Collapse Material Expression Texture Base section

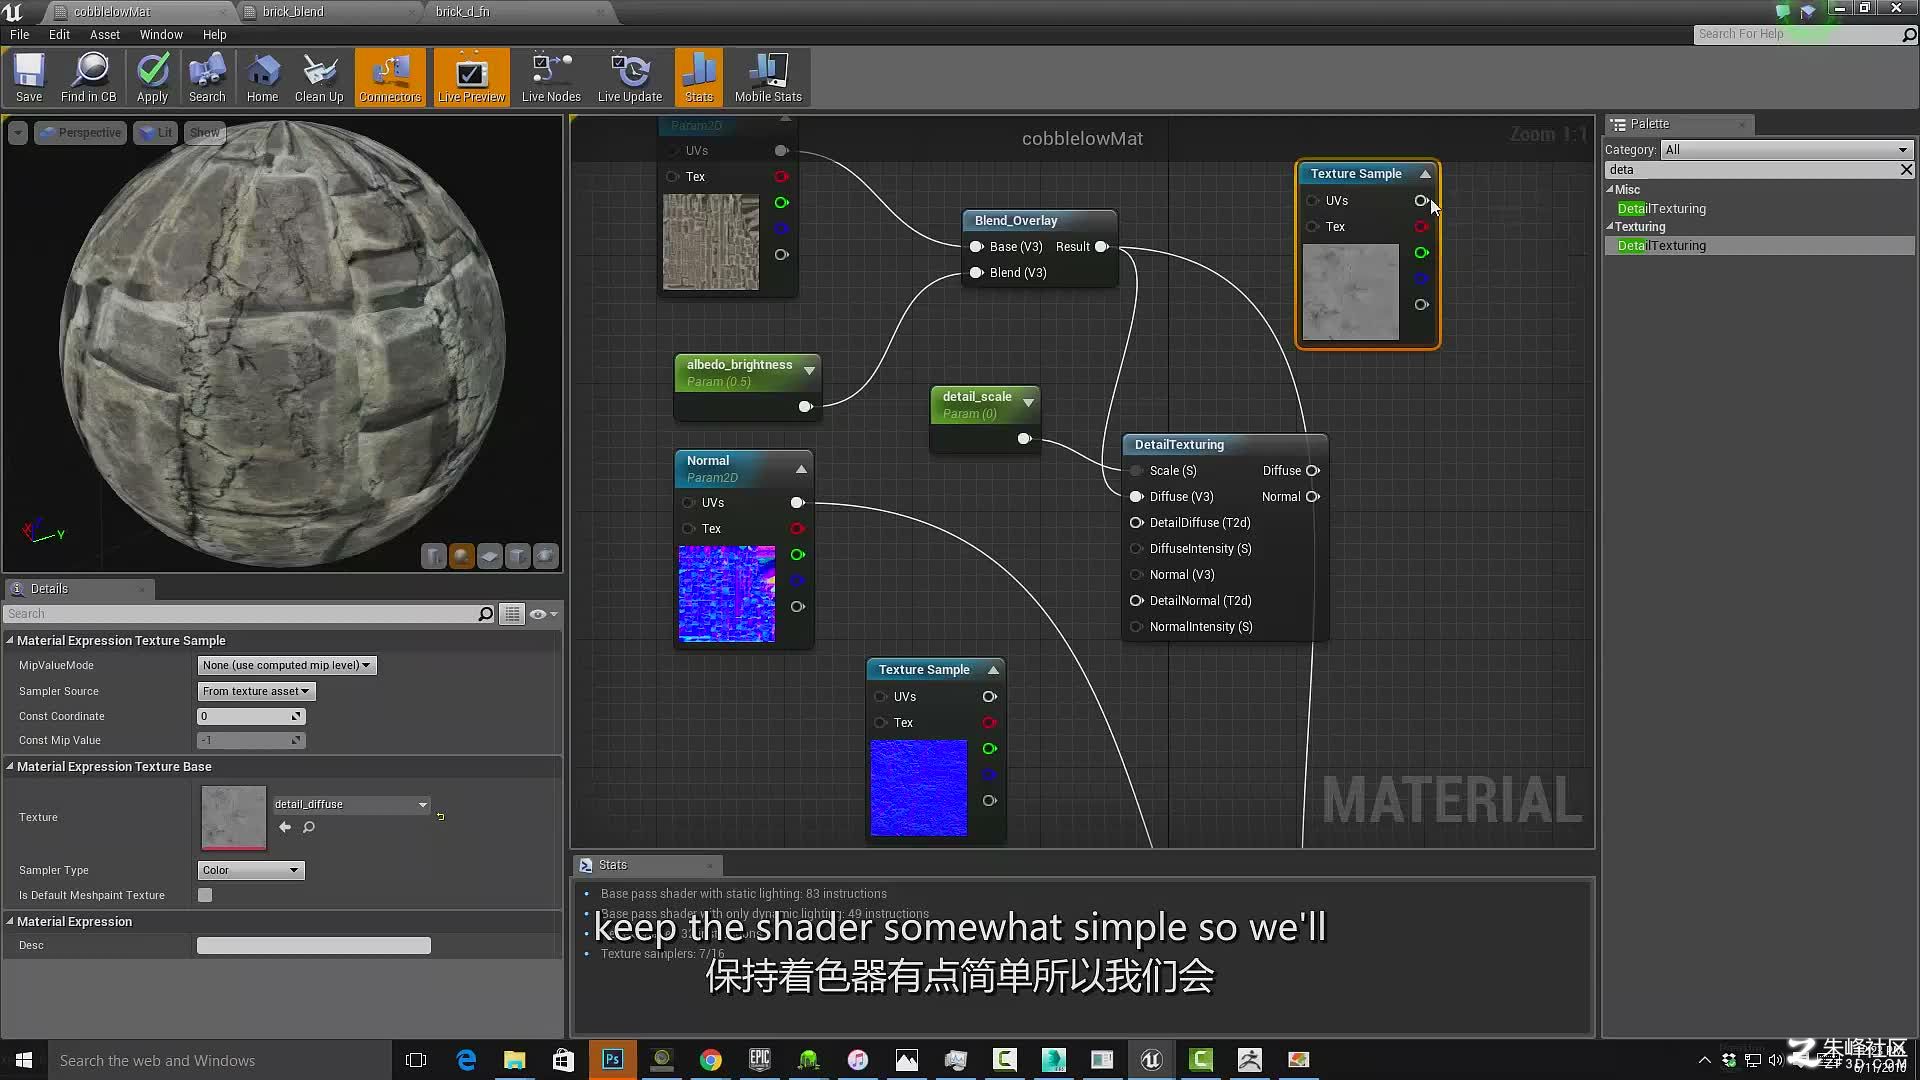point(10,766)
